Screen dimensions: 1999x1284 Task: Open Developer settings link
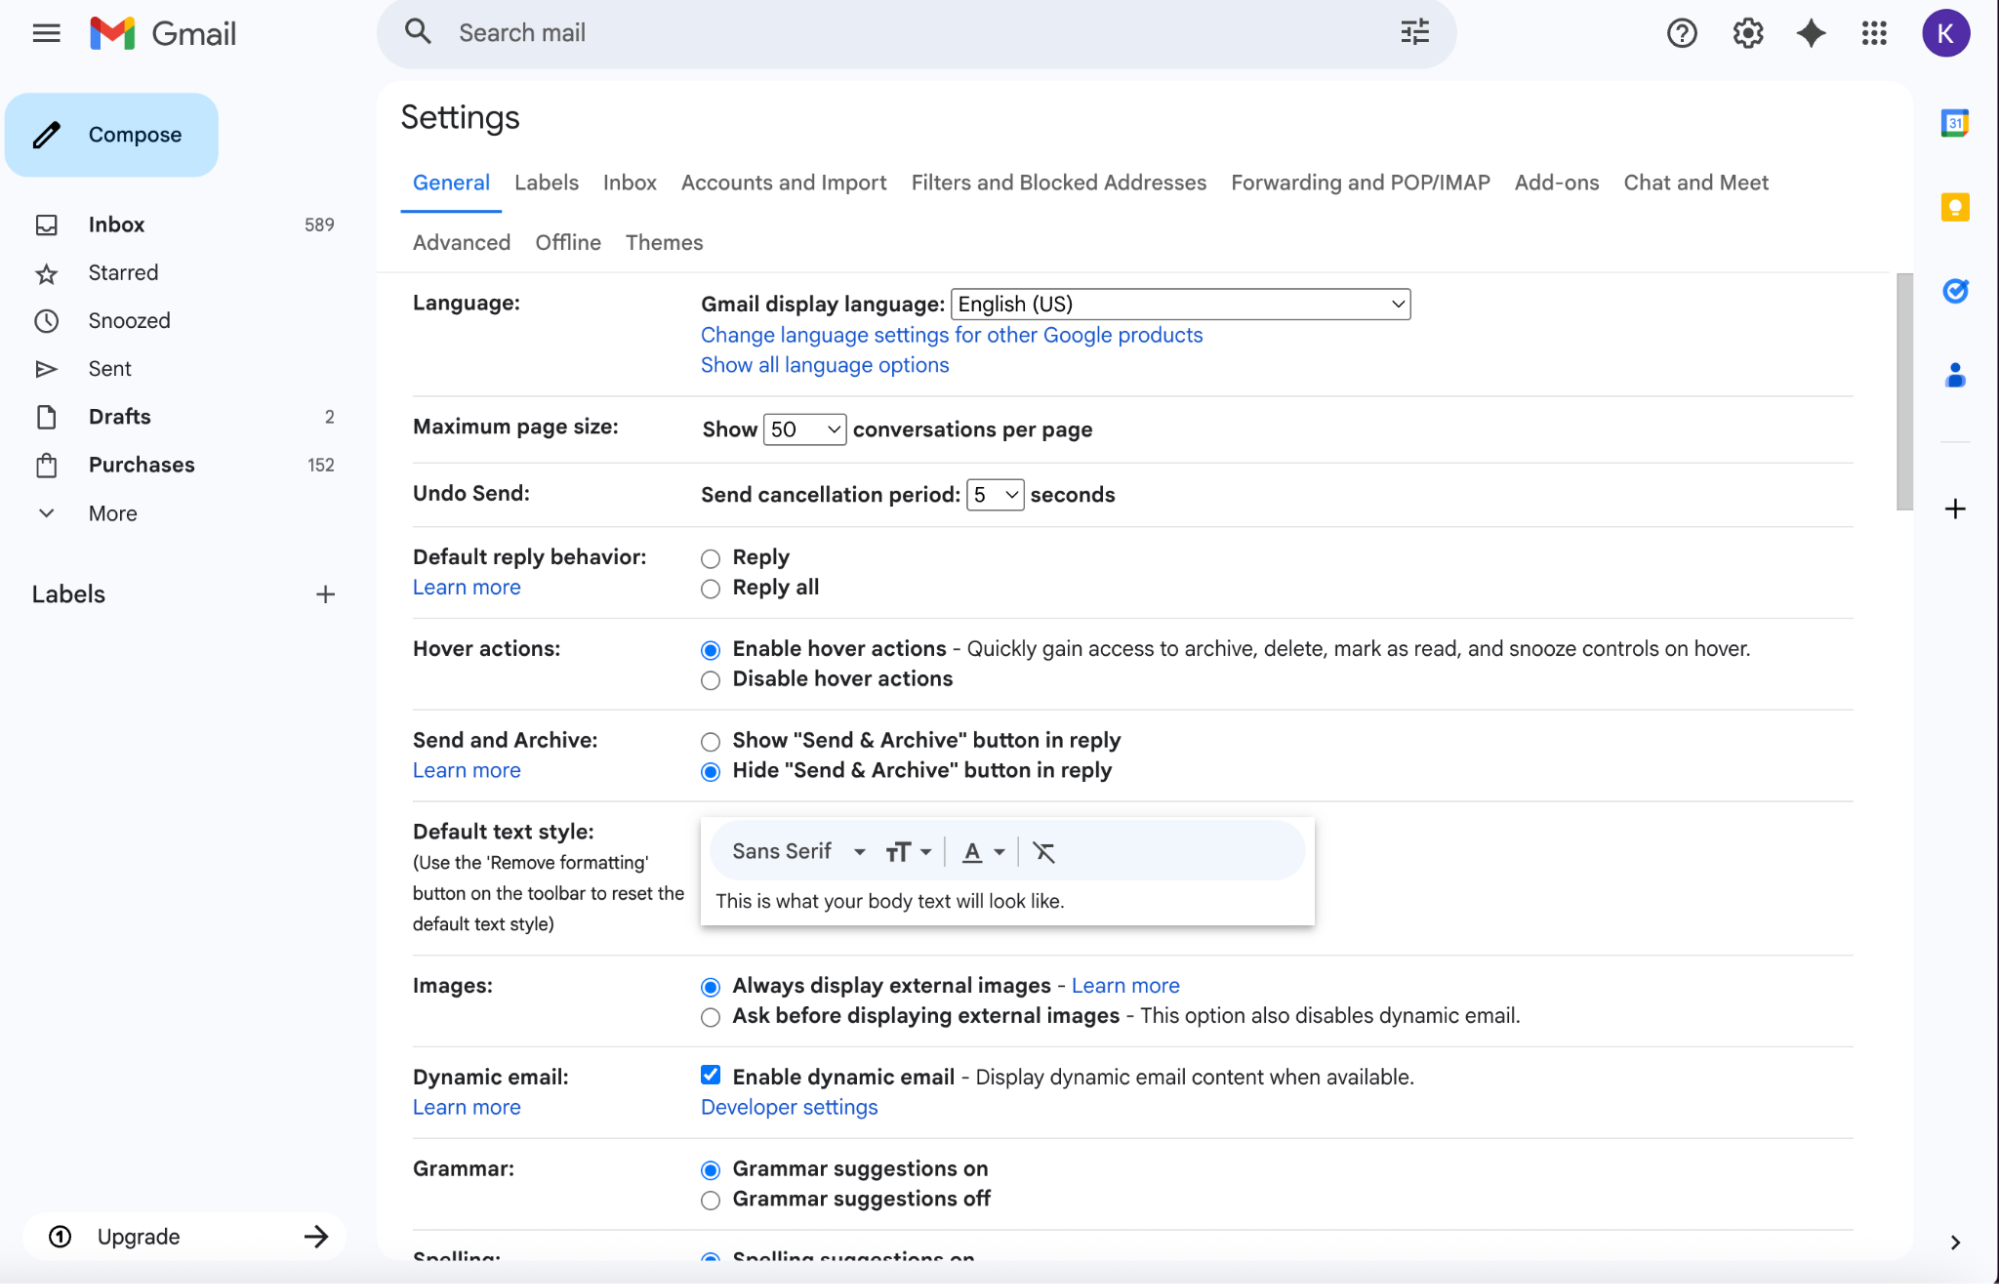[788, 1107]
